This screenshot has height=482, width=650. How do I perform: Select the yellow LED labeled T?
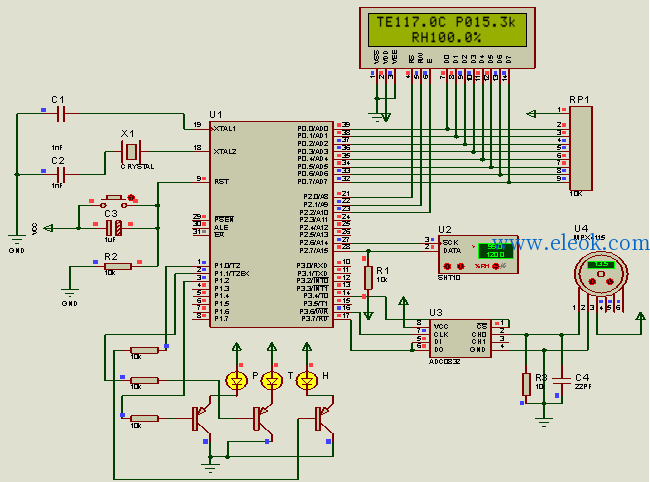tap(272, 380)
